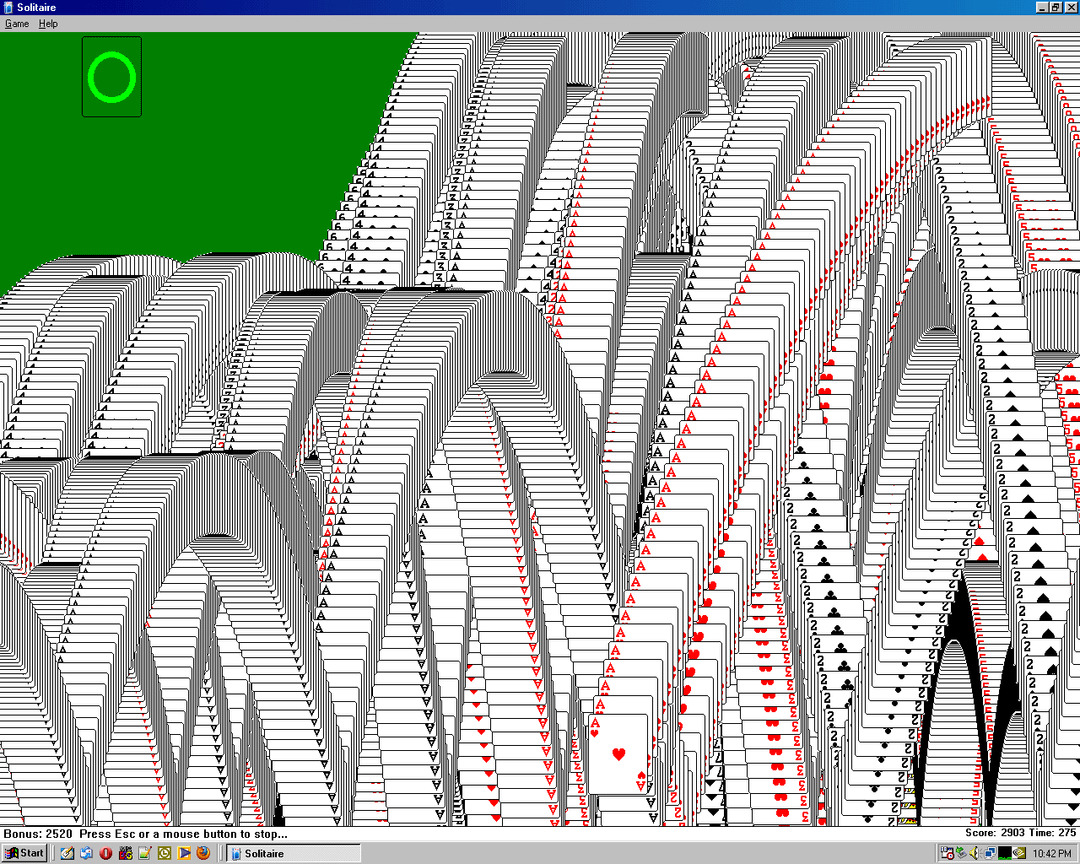Open the media player quick launch icon
The image size is (1080, 864).
[x=184, y=853]
